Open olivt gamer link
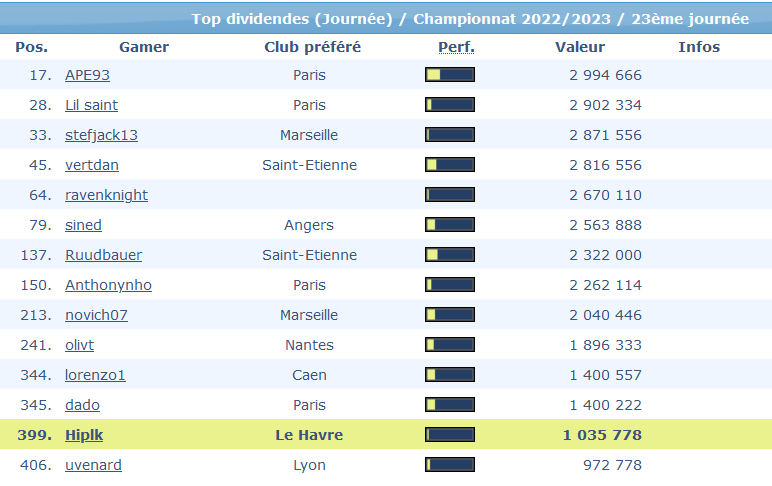Viewport: 772px width, 486px height. tap(79, 345)
